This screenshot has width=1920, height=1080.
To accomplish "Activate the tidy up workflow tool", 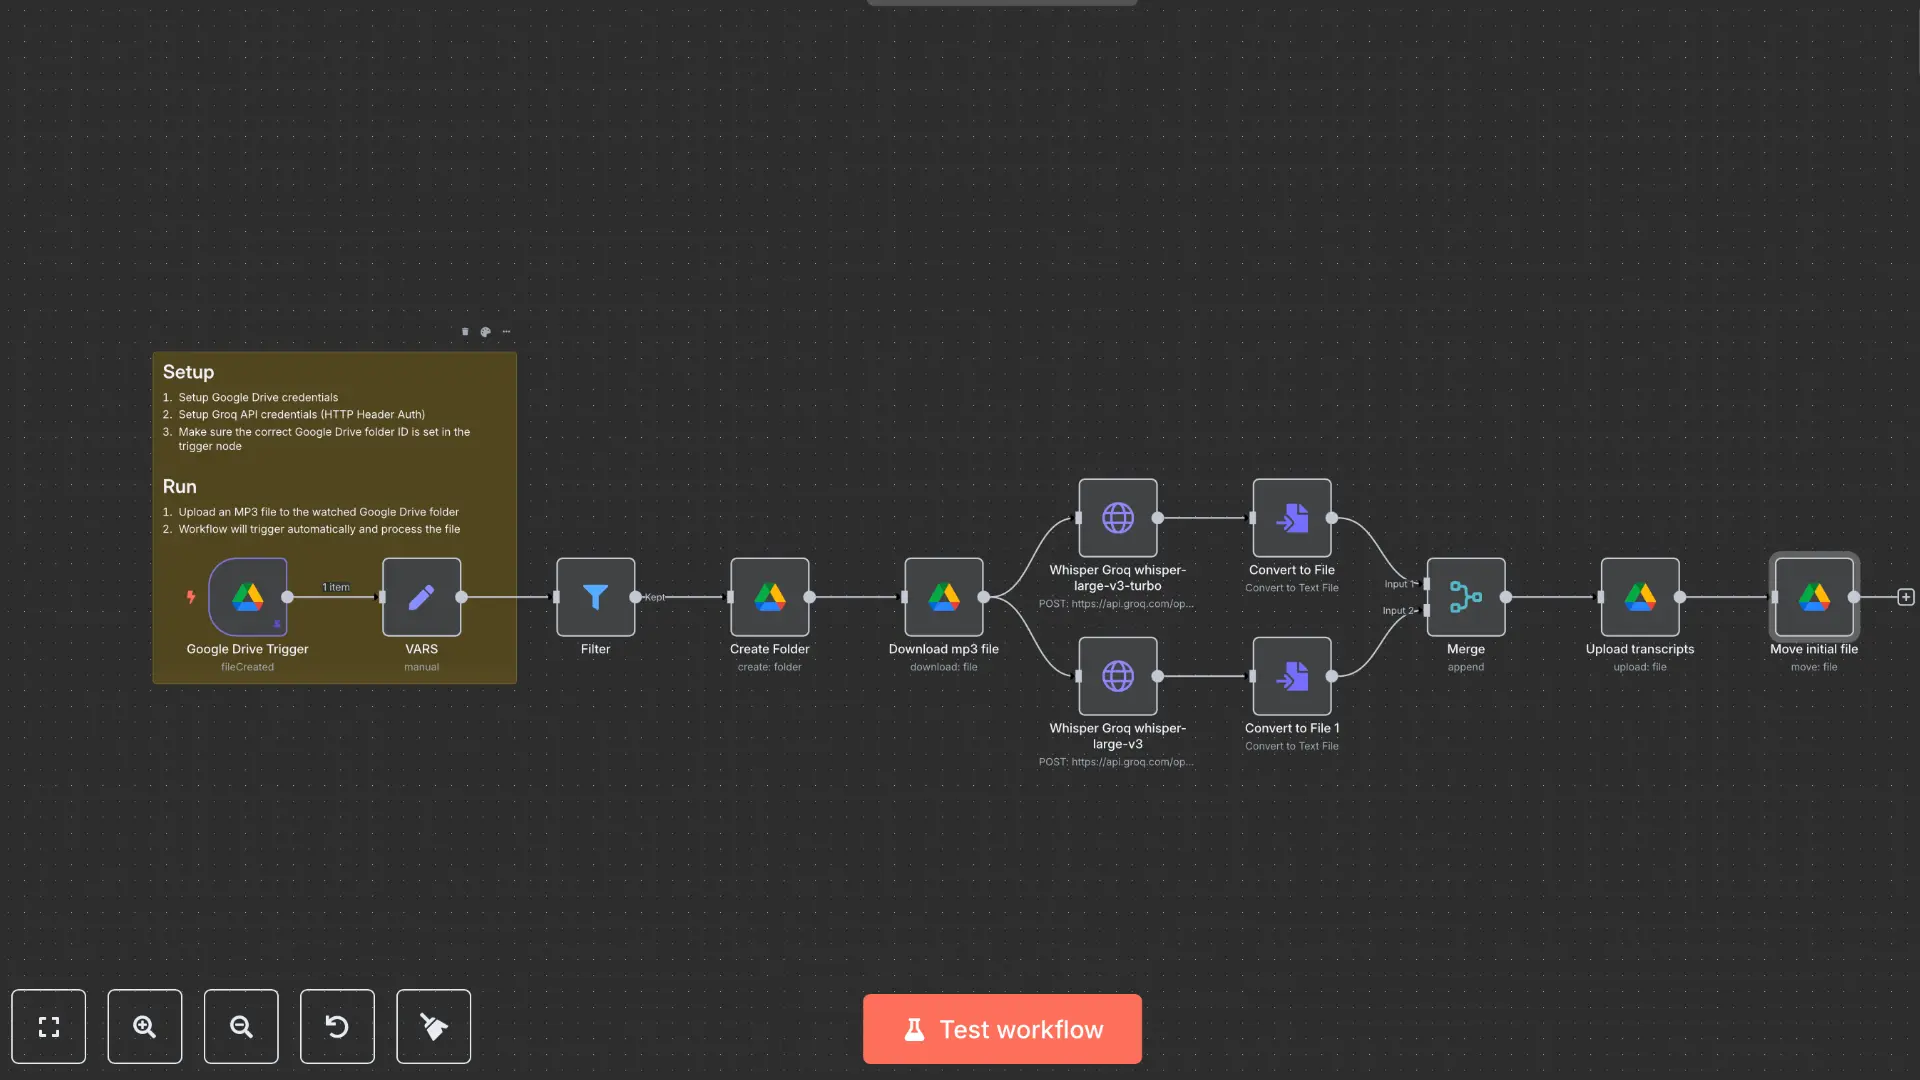I will [x=433, y=1026].
